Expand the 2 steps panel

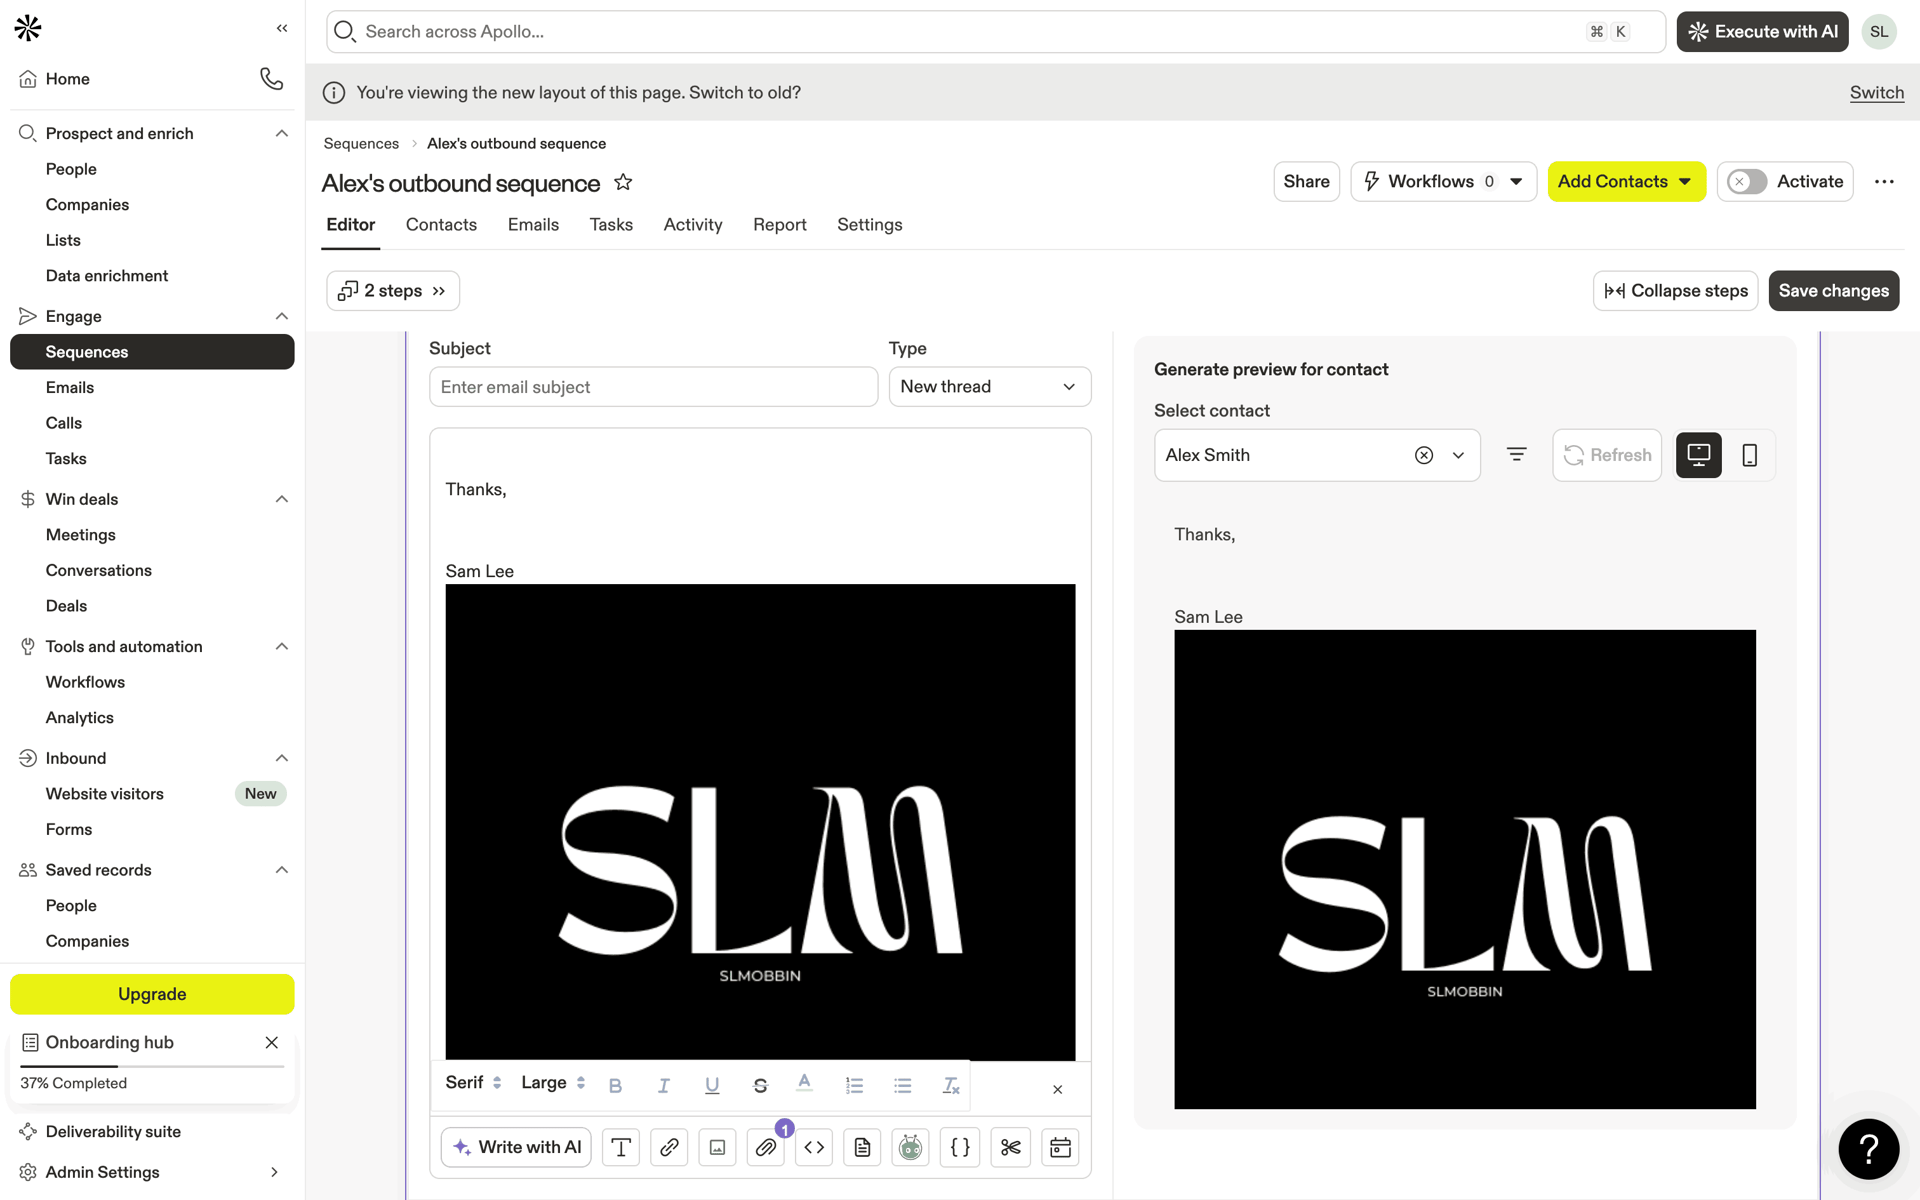point(393,291)
